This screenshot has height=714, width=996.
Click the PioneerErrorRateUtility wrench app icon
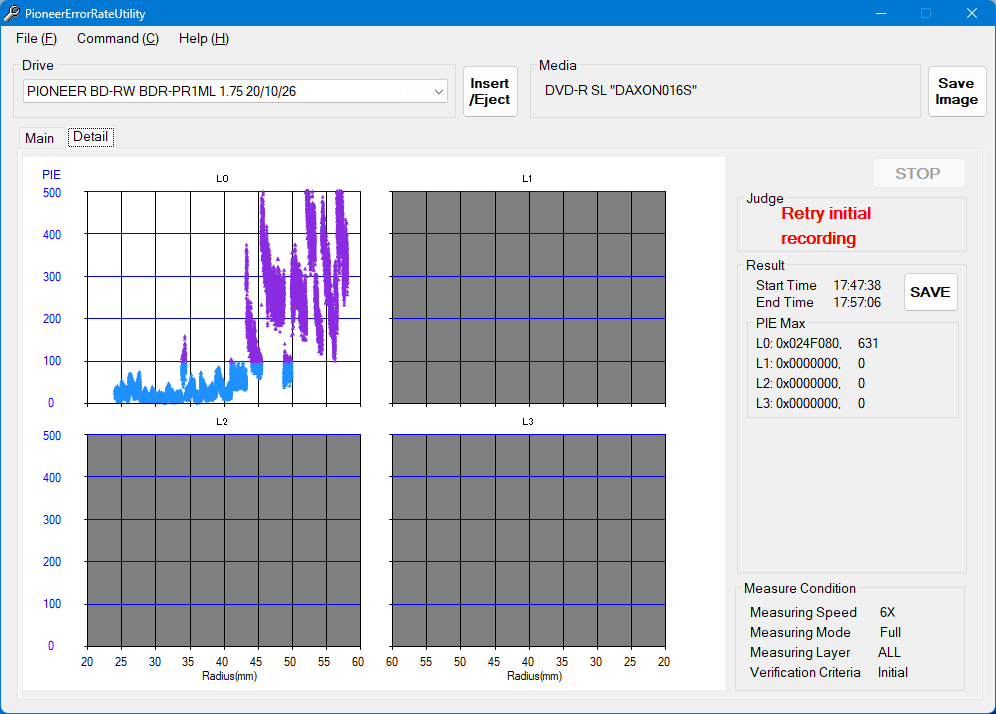tap(11, 13)
